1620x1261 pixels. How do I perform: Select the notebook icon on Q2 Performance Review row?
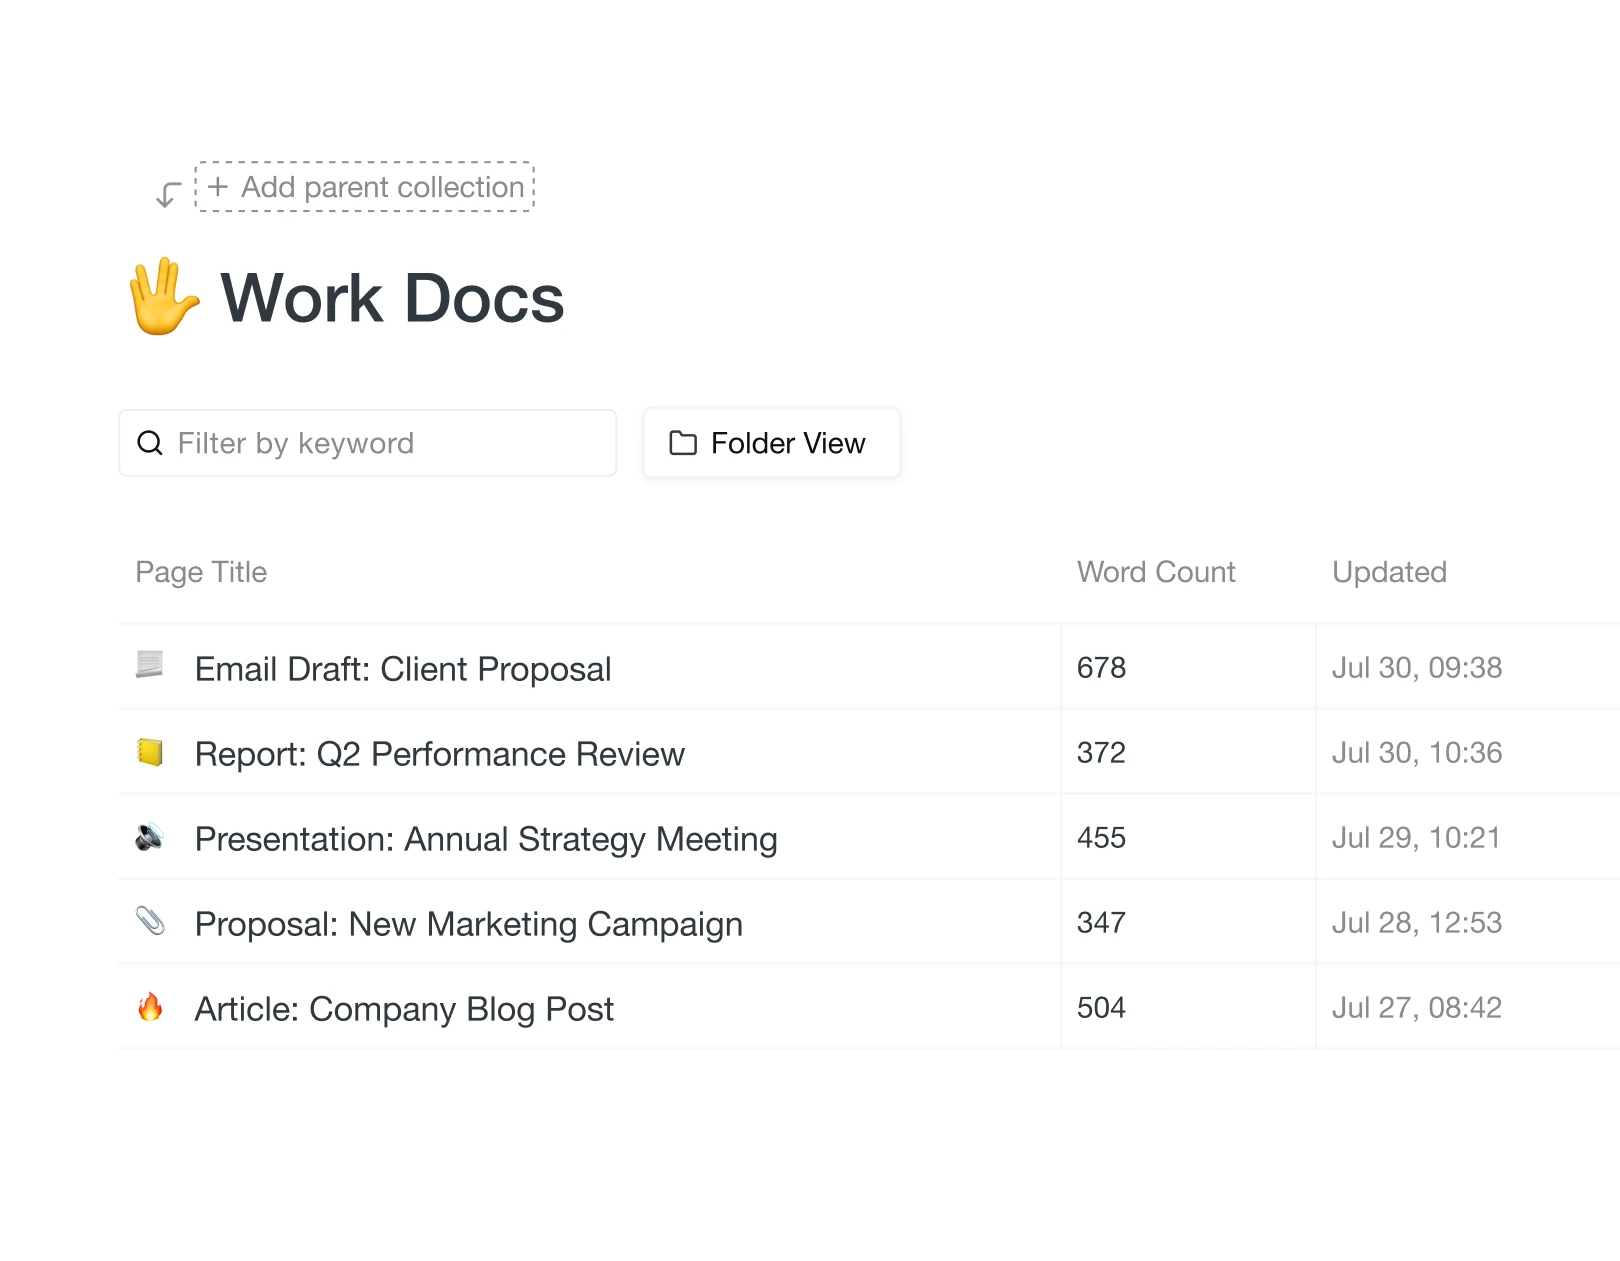[150, 752]
